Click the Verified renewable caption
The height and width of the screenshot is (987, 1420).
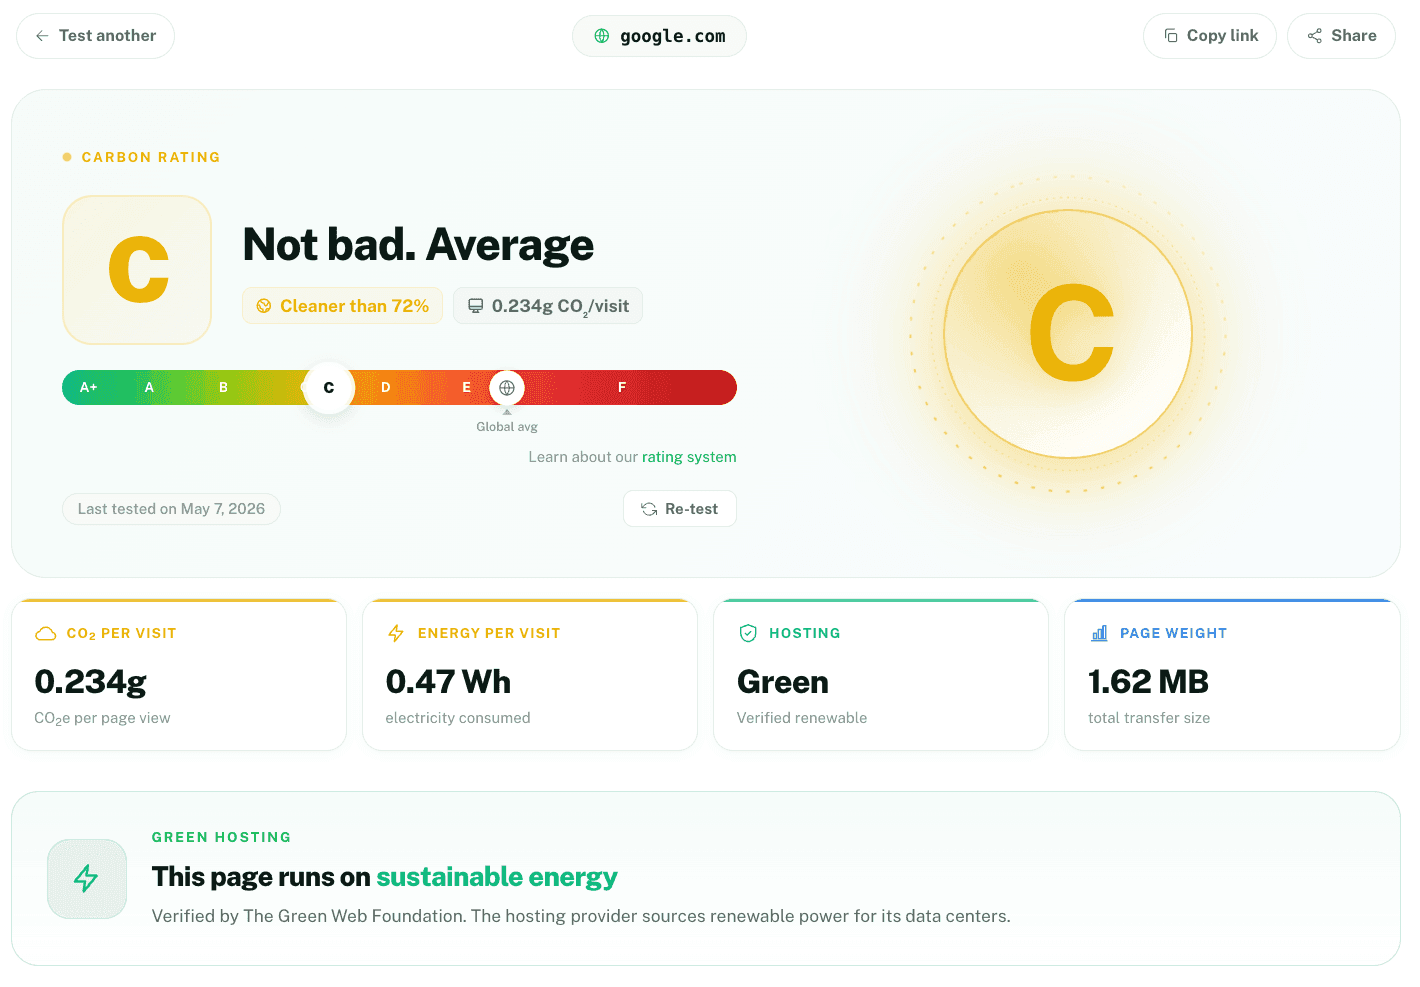[802, 718]
